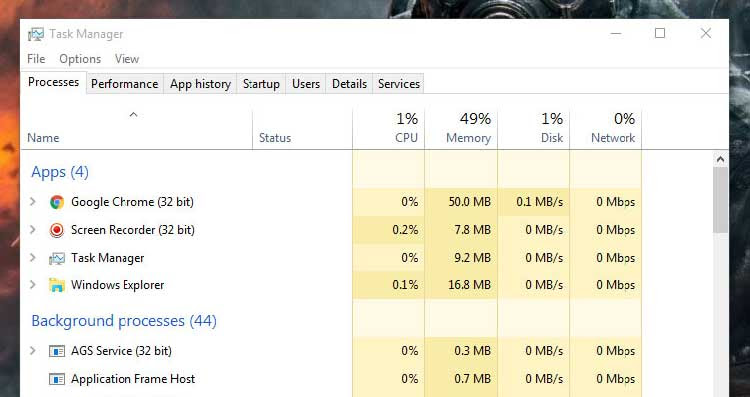Click Screen Recorder's 7.8 MB memory value
The width and height of the screenshot is (750, 397).
tap(473, 230)
